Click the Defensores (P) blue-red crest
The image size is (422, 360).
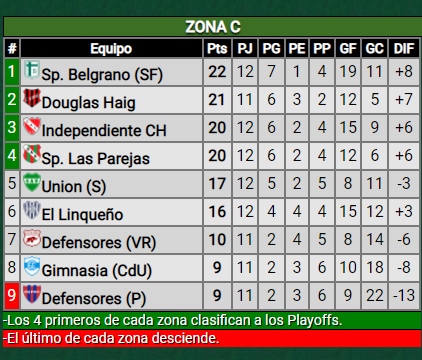point(32,294)
